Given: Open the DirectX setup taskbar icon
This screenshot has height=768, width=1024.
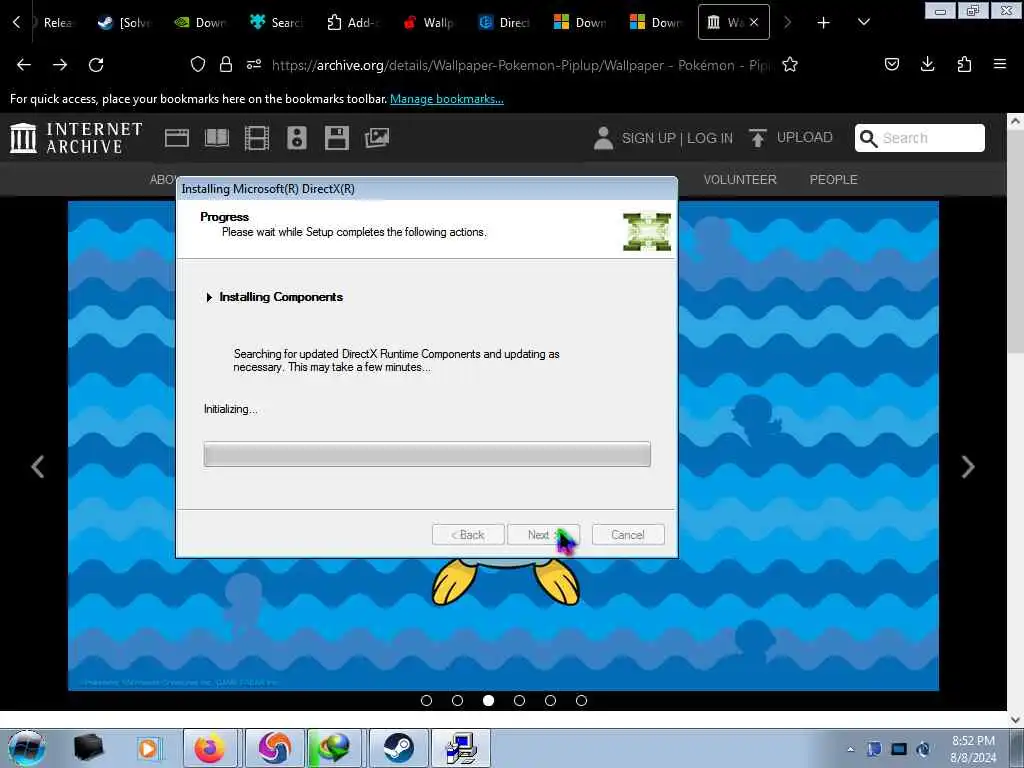Looking at the screenshot, I should [x=461, y=748].
